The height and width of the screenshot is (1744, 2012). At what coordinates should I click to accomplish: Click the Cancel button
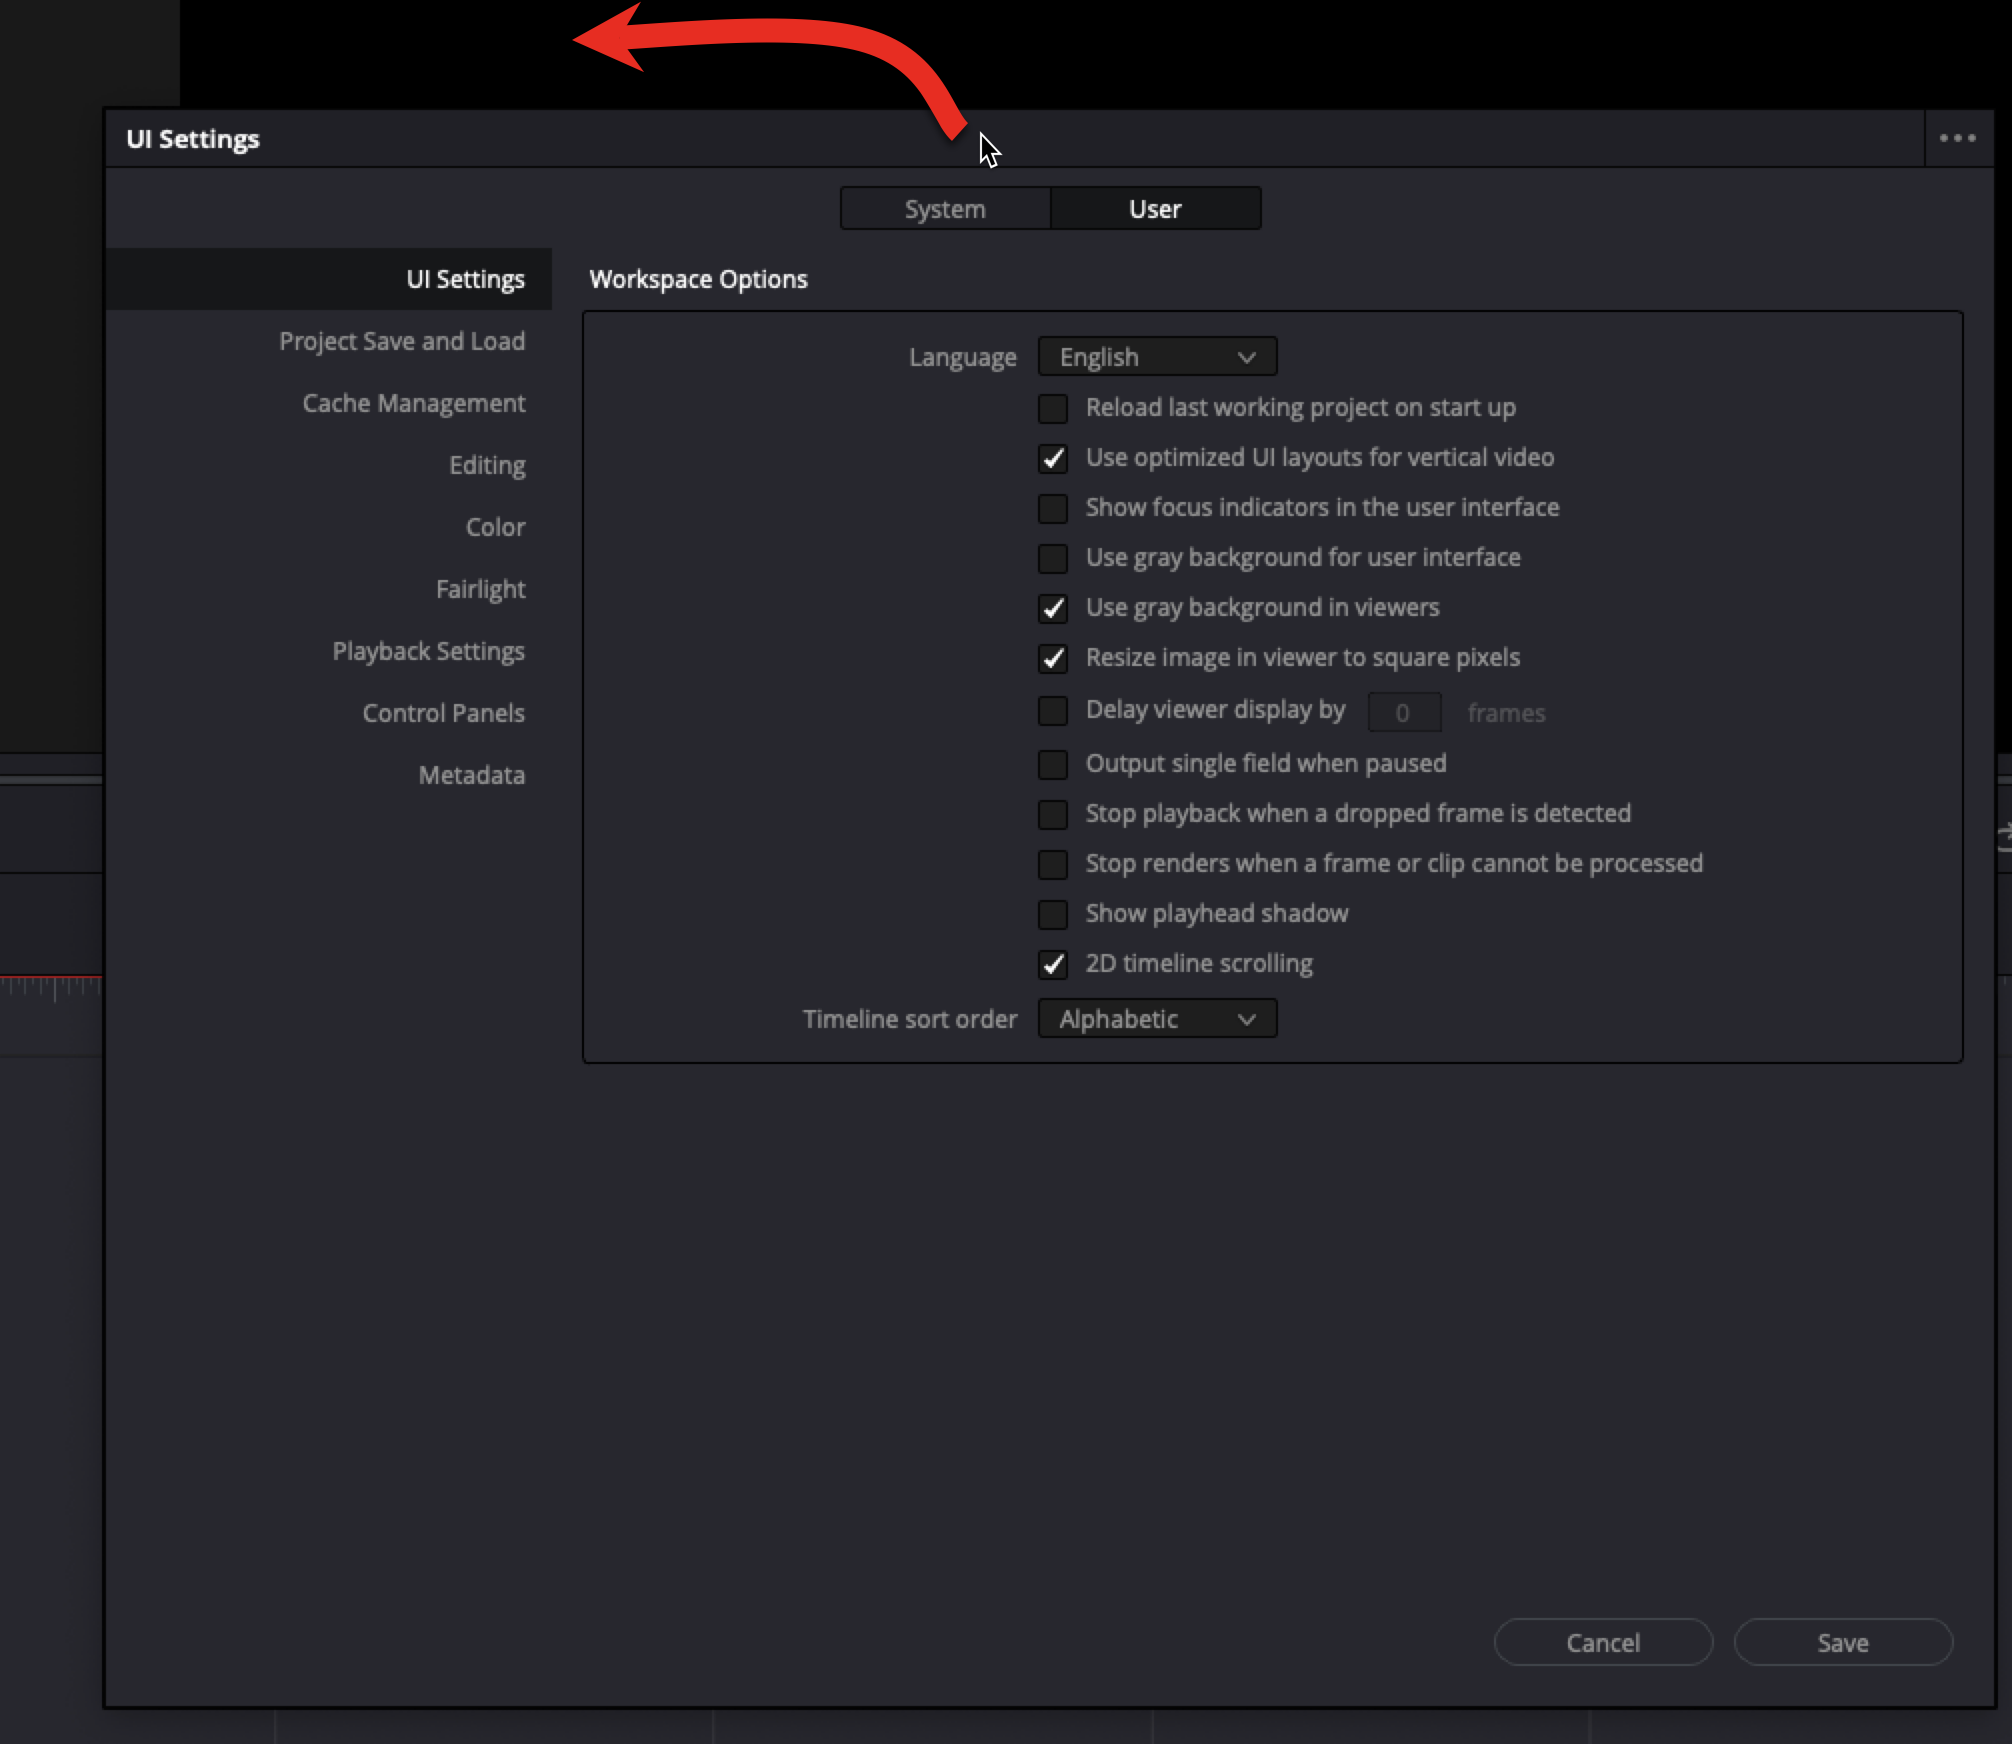[x=1602, y=1643]
